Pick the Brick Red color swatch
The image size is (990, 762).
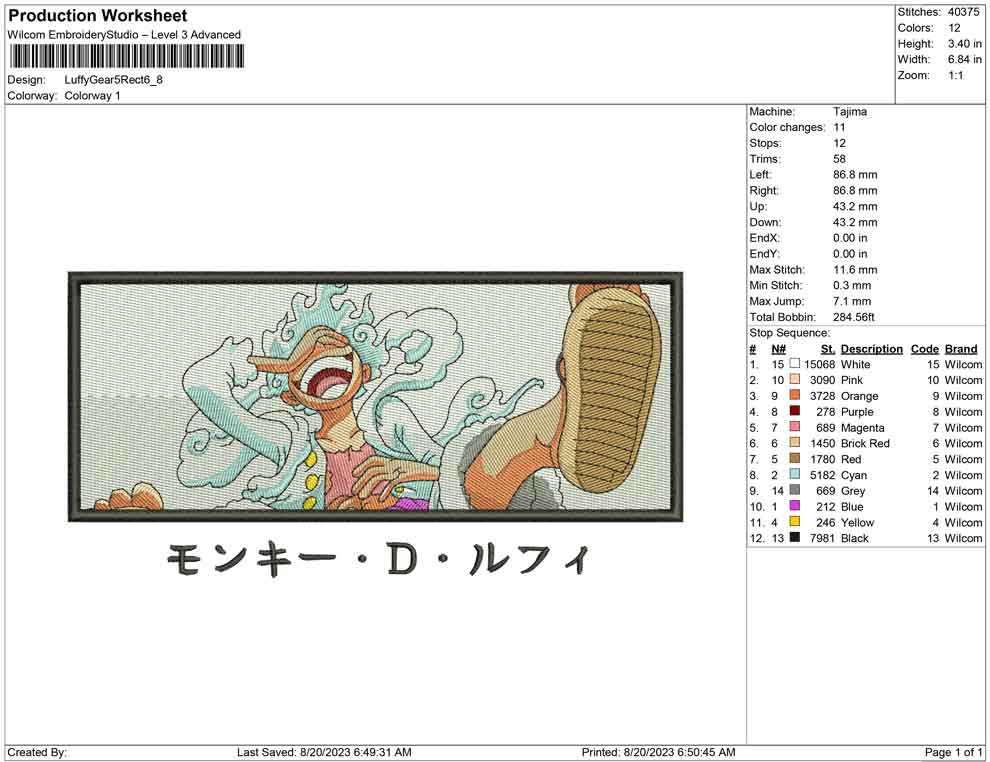(x=794, y=443)
